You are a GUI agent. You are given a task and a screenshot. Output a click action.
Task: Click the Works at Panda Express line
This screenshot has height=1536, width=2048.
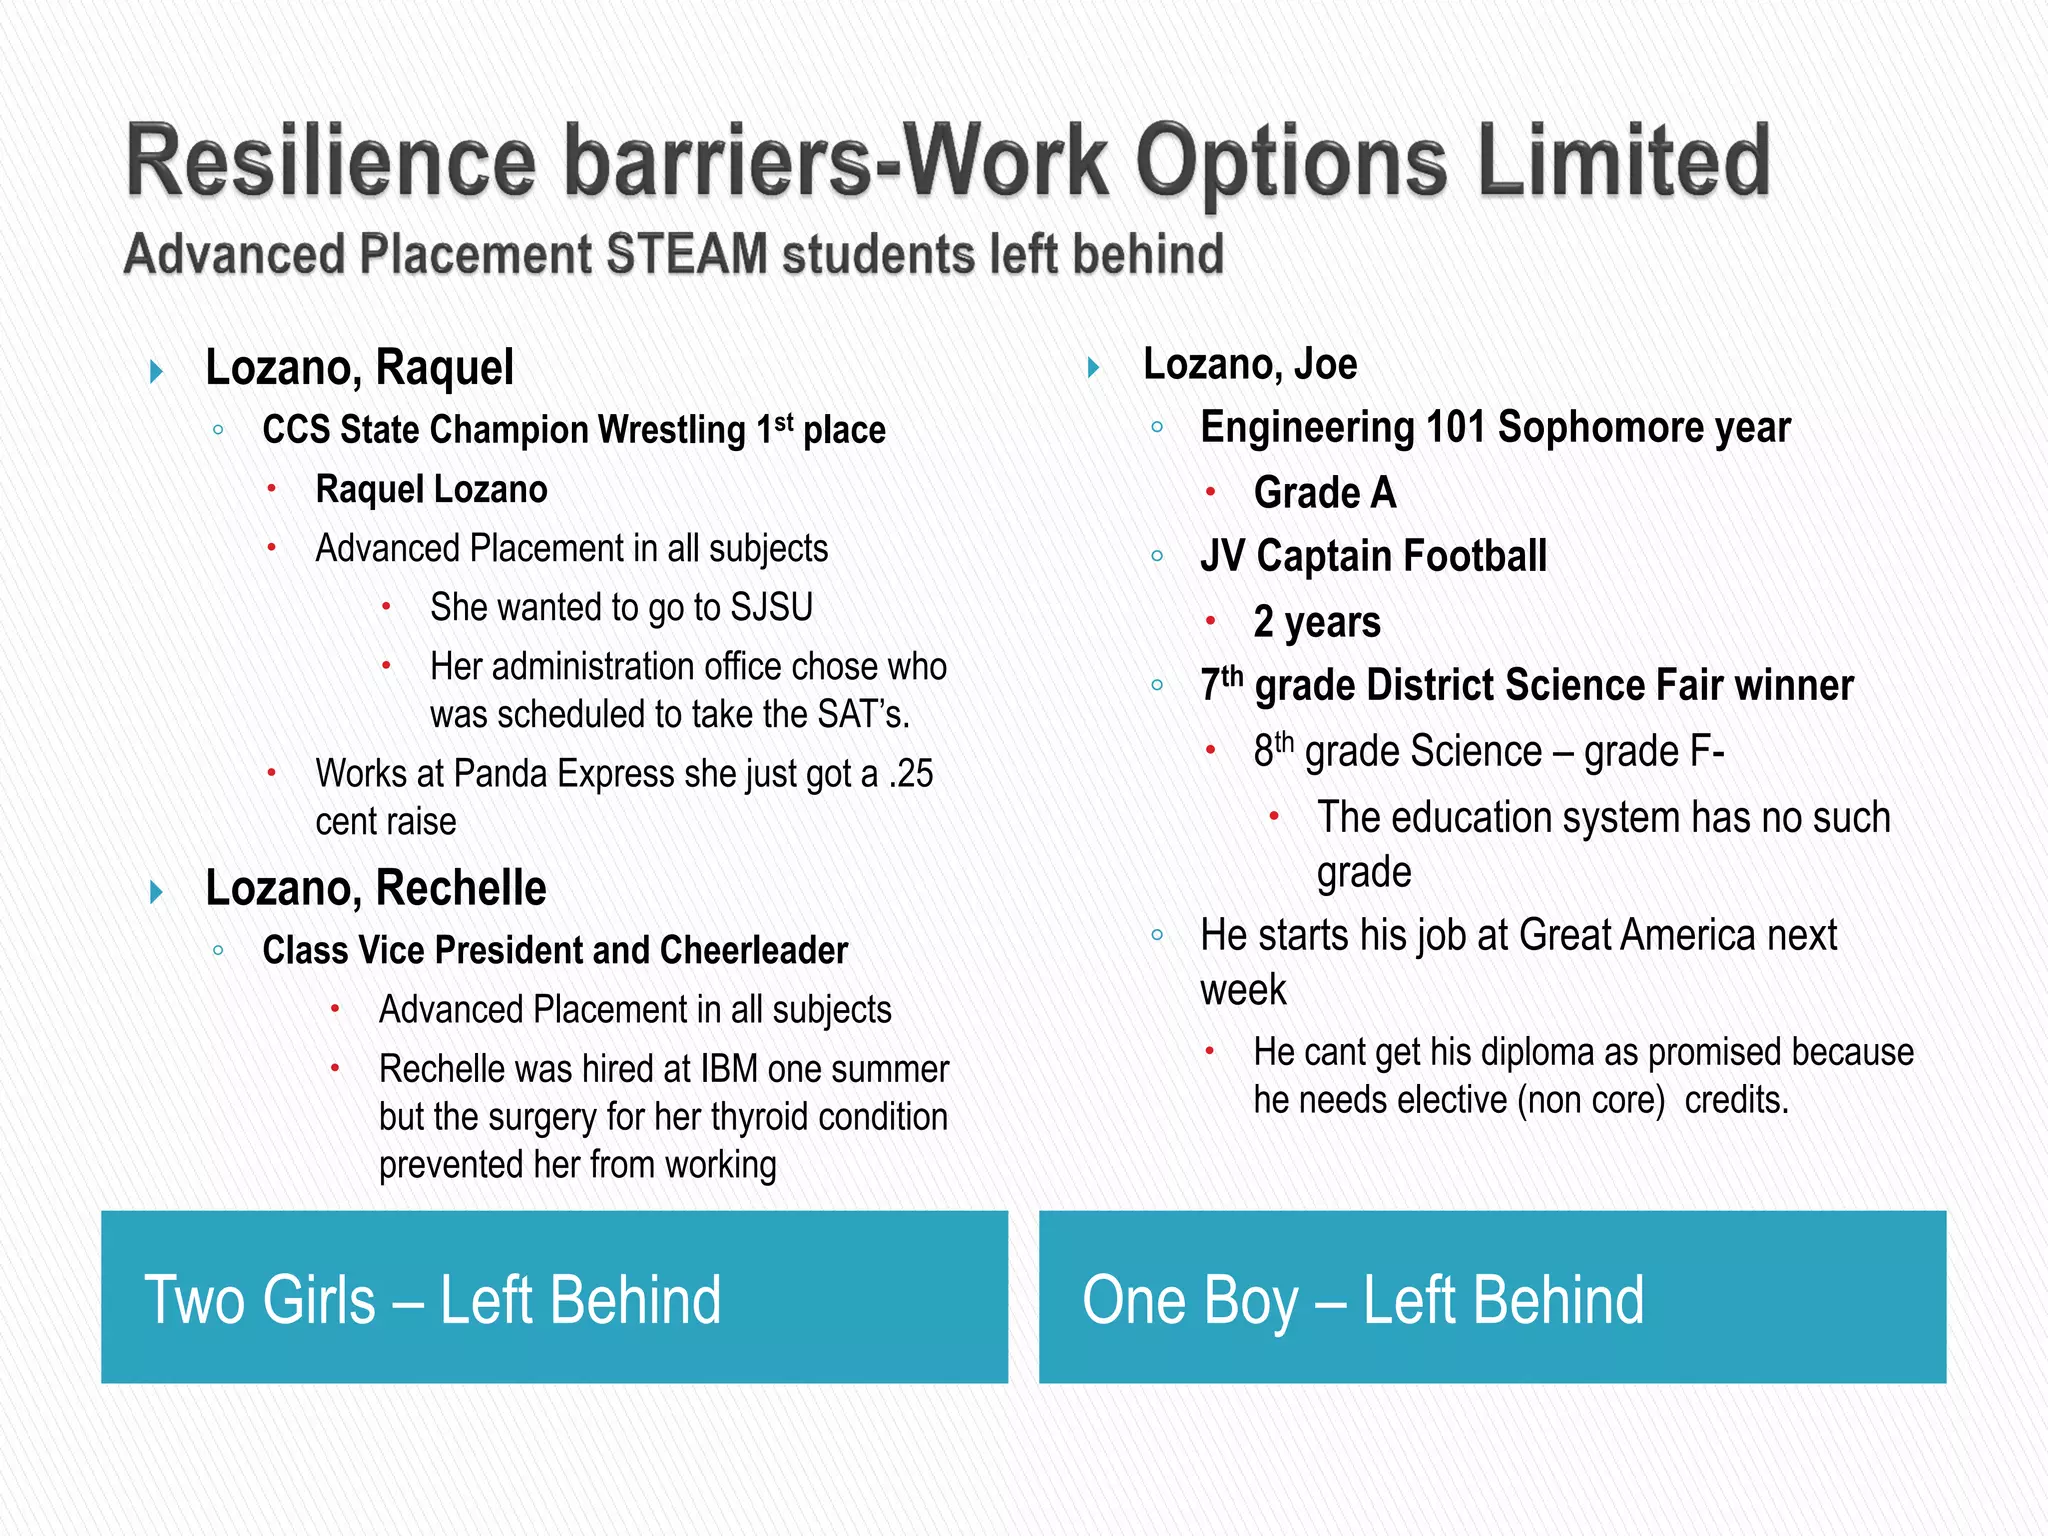click(x=624, y=797)
